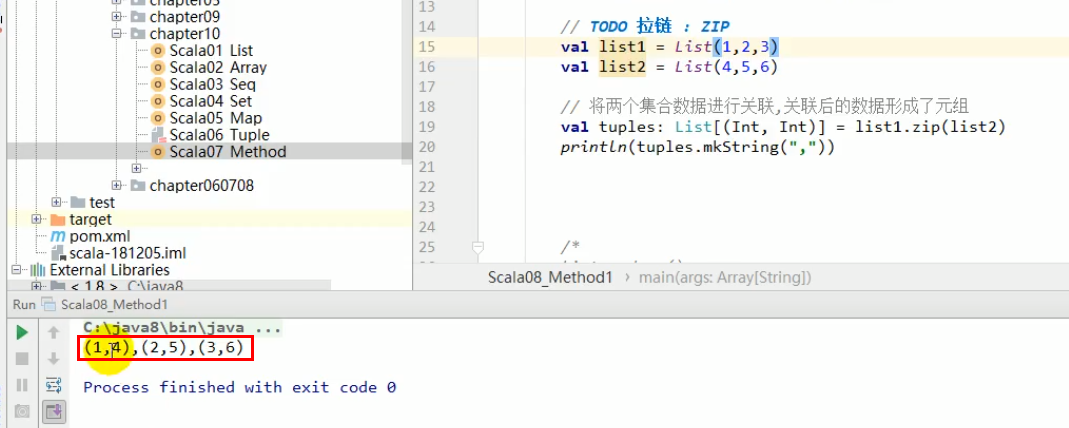Viewport: 1069px width, 428px height.
Task: Click the gutter at line number 19
Action: (x=427, y=127)
